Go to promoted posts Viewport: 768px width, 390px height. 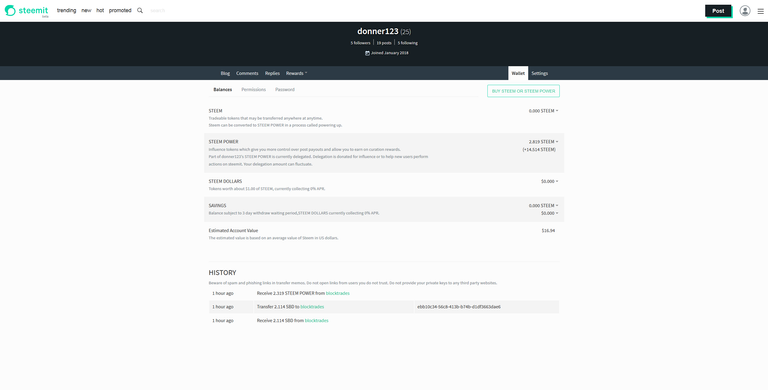(120, 10)
